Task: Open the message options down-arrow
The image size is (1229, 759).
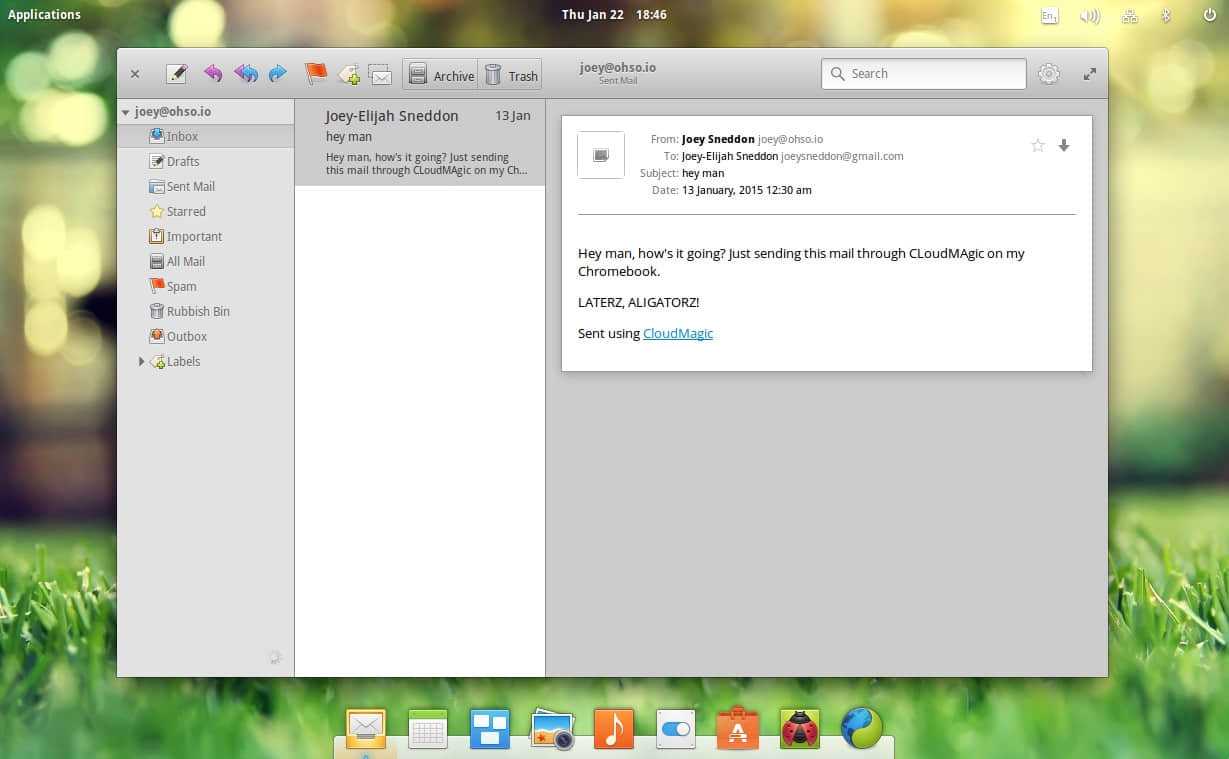Action: [x=1063, y=145]
